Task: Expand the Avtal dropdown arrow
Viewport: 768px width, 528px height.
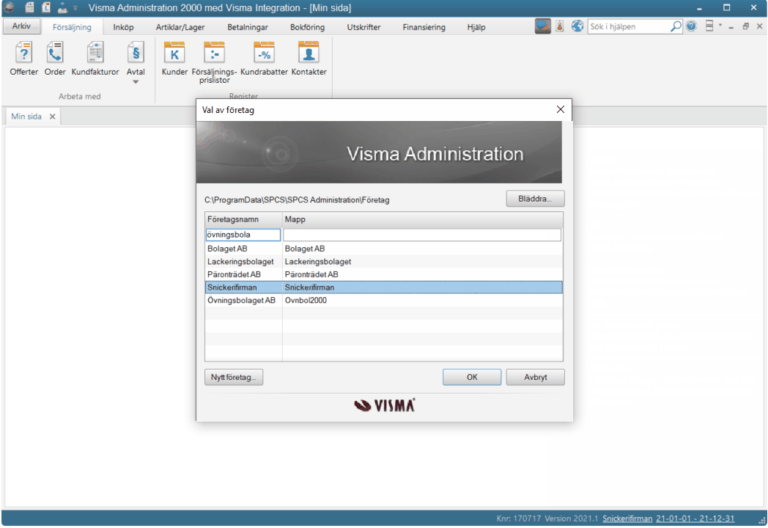Action: coord(136,82)
